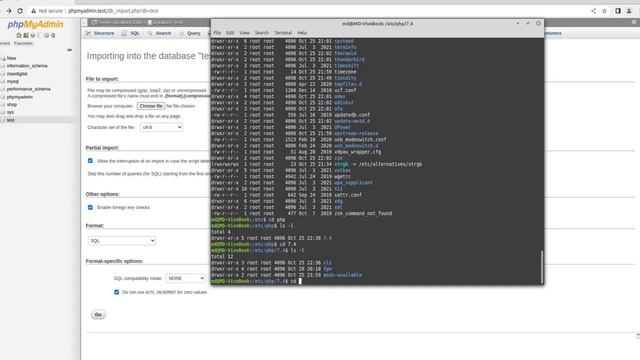This screenshot has height=360, width=640.
Task: Click zsh_command_not_found in terminal listing
Action: click(363, 213)
